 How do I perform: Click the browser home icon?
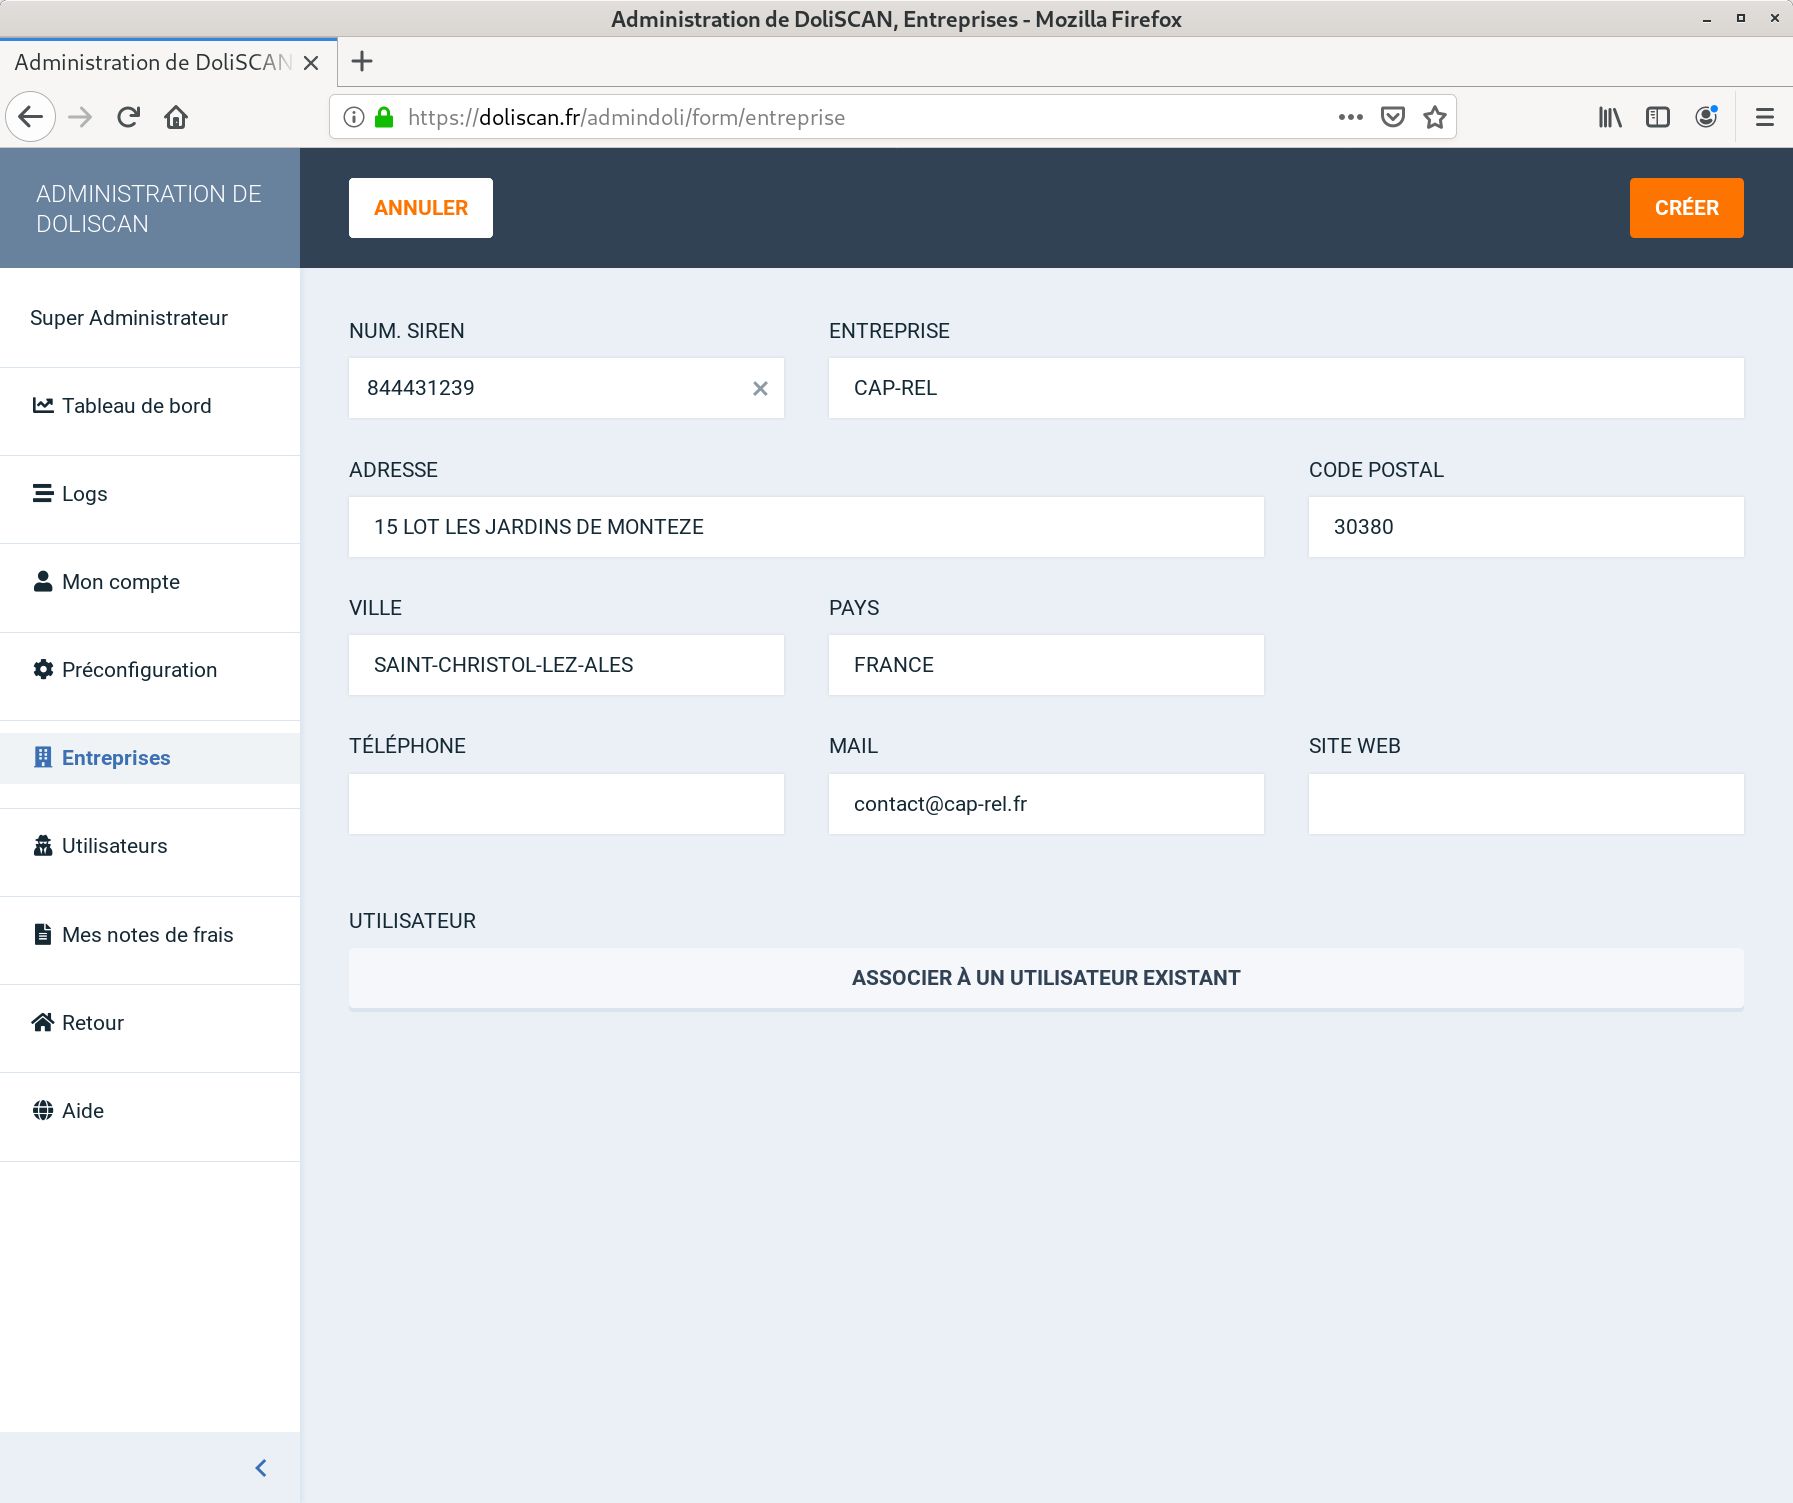pyautogui.click(x=176, y=117)
